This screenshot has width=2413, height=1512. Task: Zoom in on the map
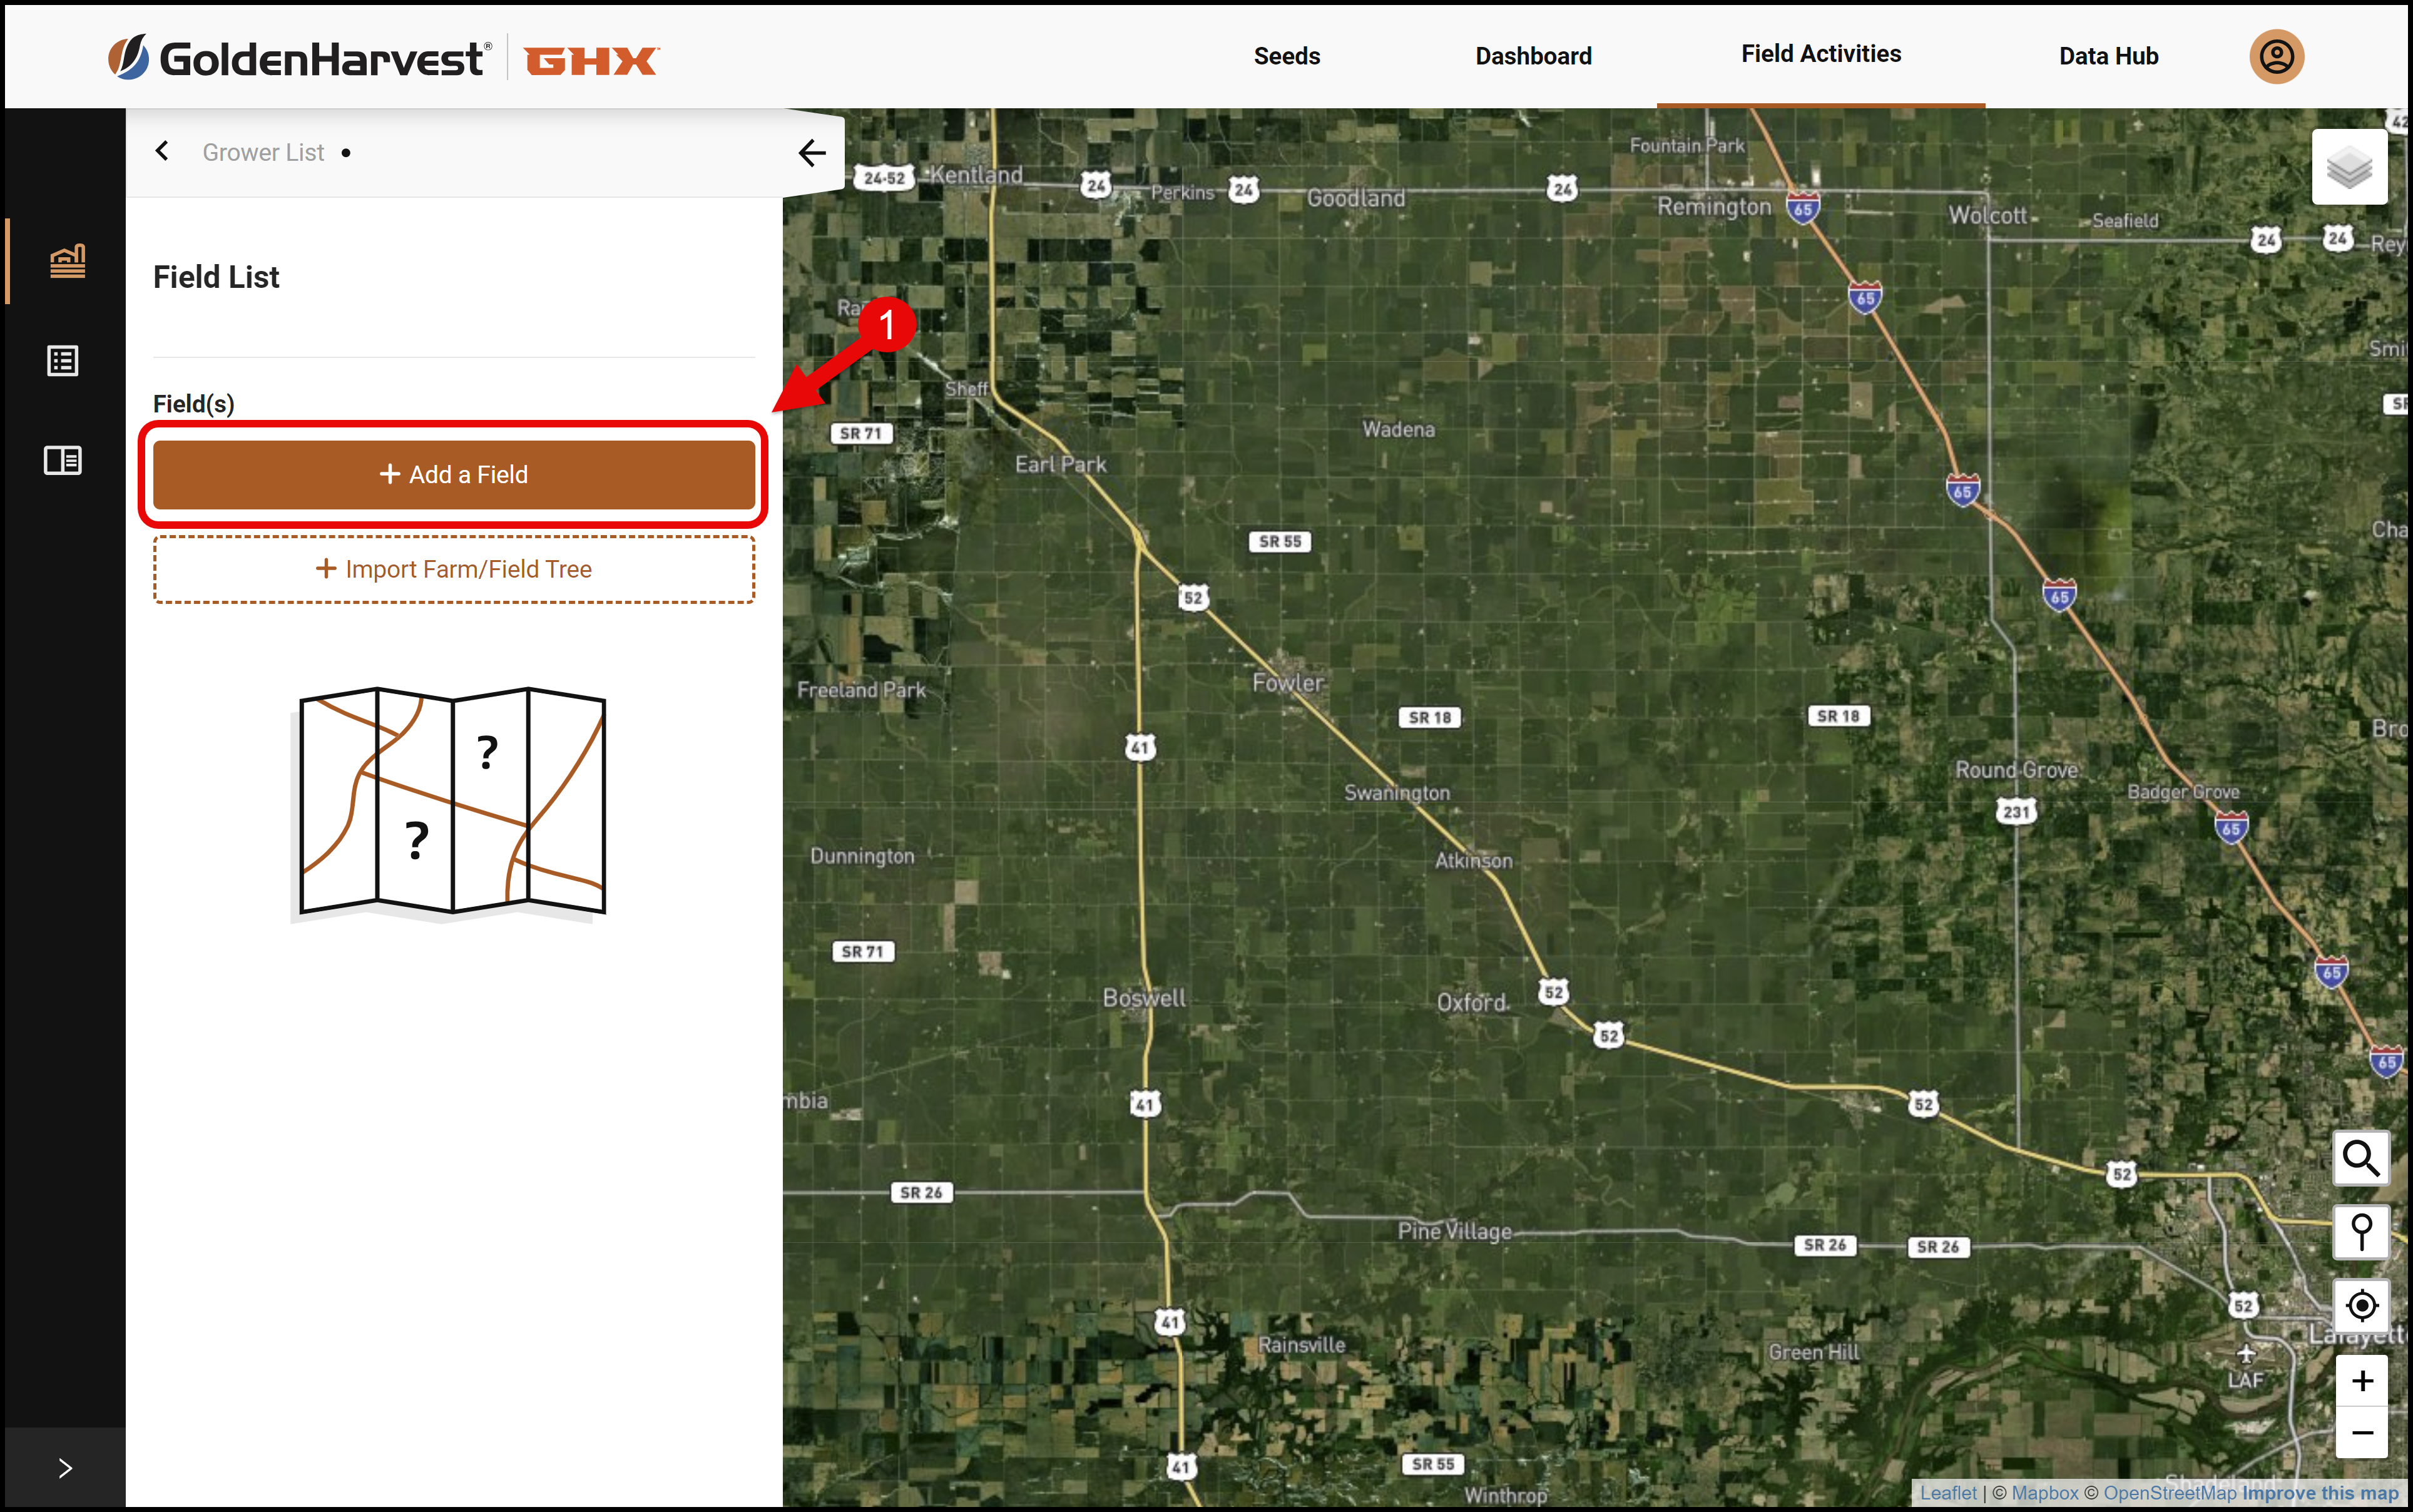(2361, 1381)
